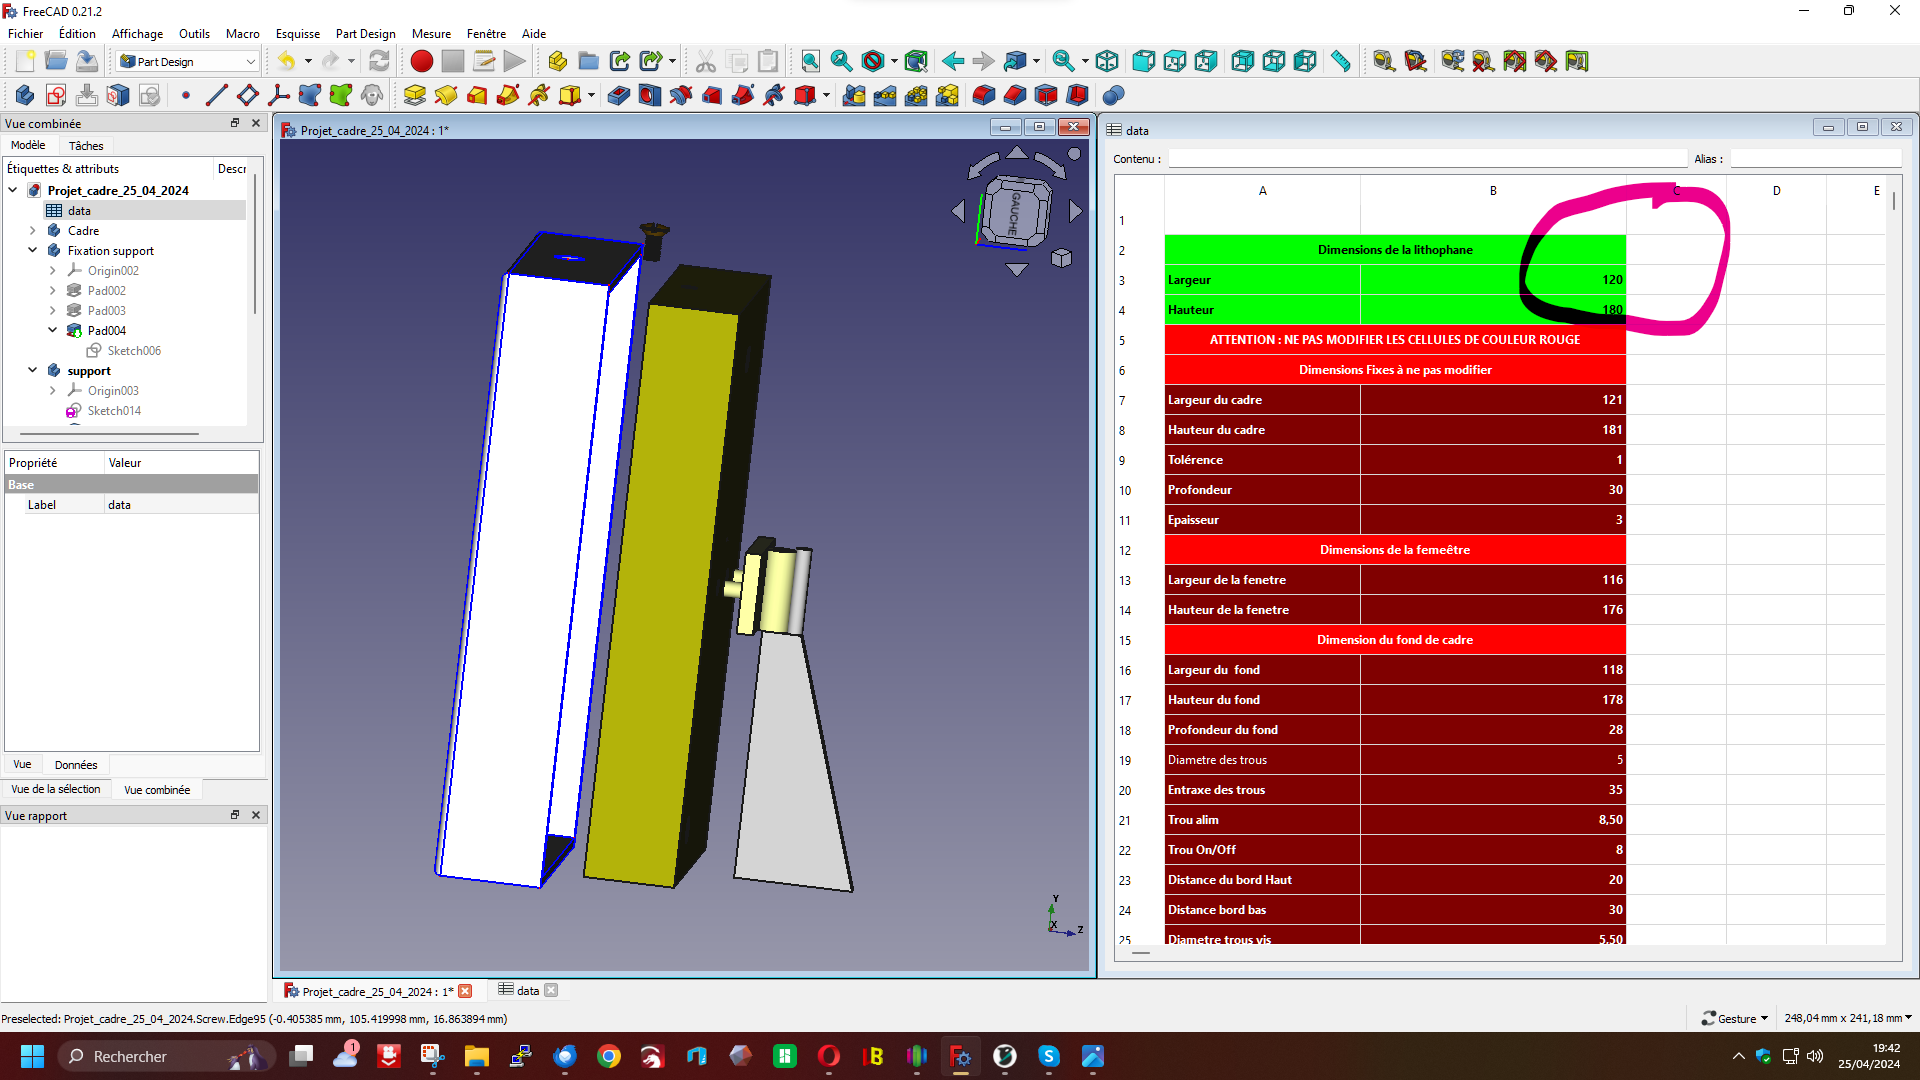Open the Undo history dropdown arrow
The height and width of the screenshot is (1080, 1920).
pyautogui.click(x=308, y=61)
